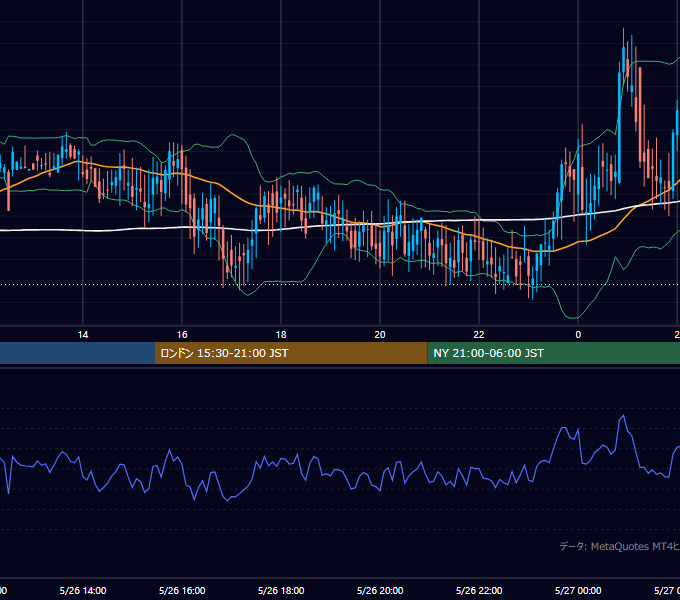Click the blue session bar before ロンドン
The height and width of the screenshot is (600, 680).
click(x=77, y=353)
